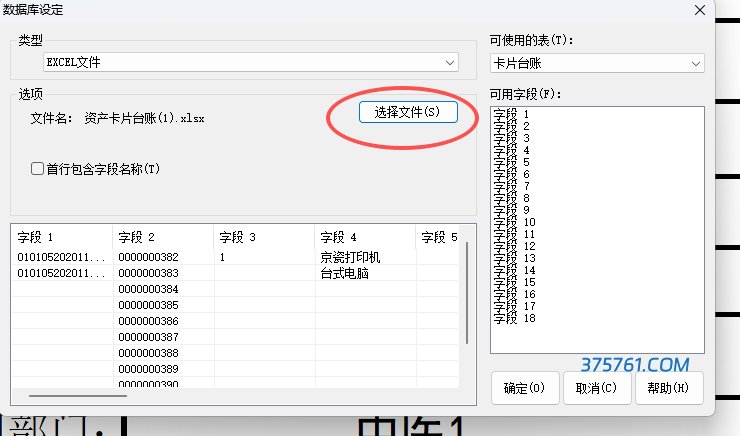Viewport: 740px width, 436px height.
Task: Select the 台式电脑 table cell
Action: coord(345,273)
